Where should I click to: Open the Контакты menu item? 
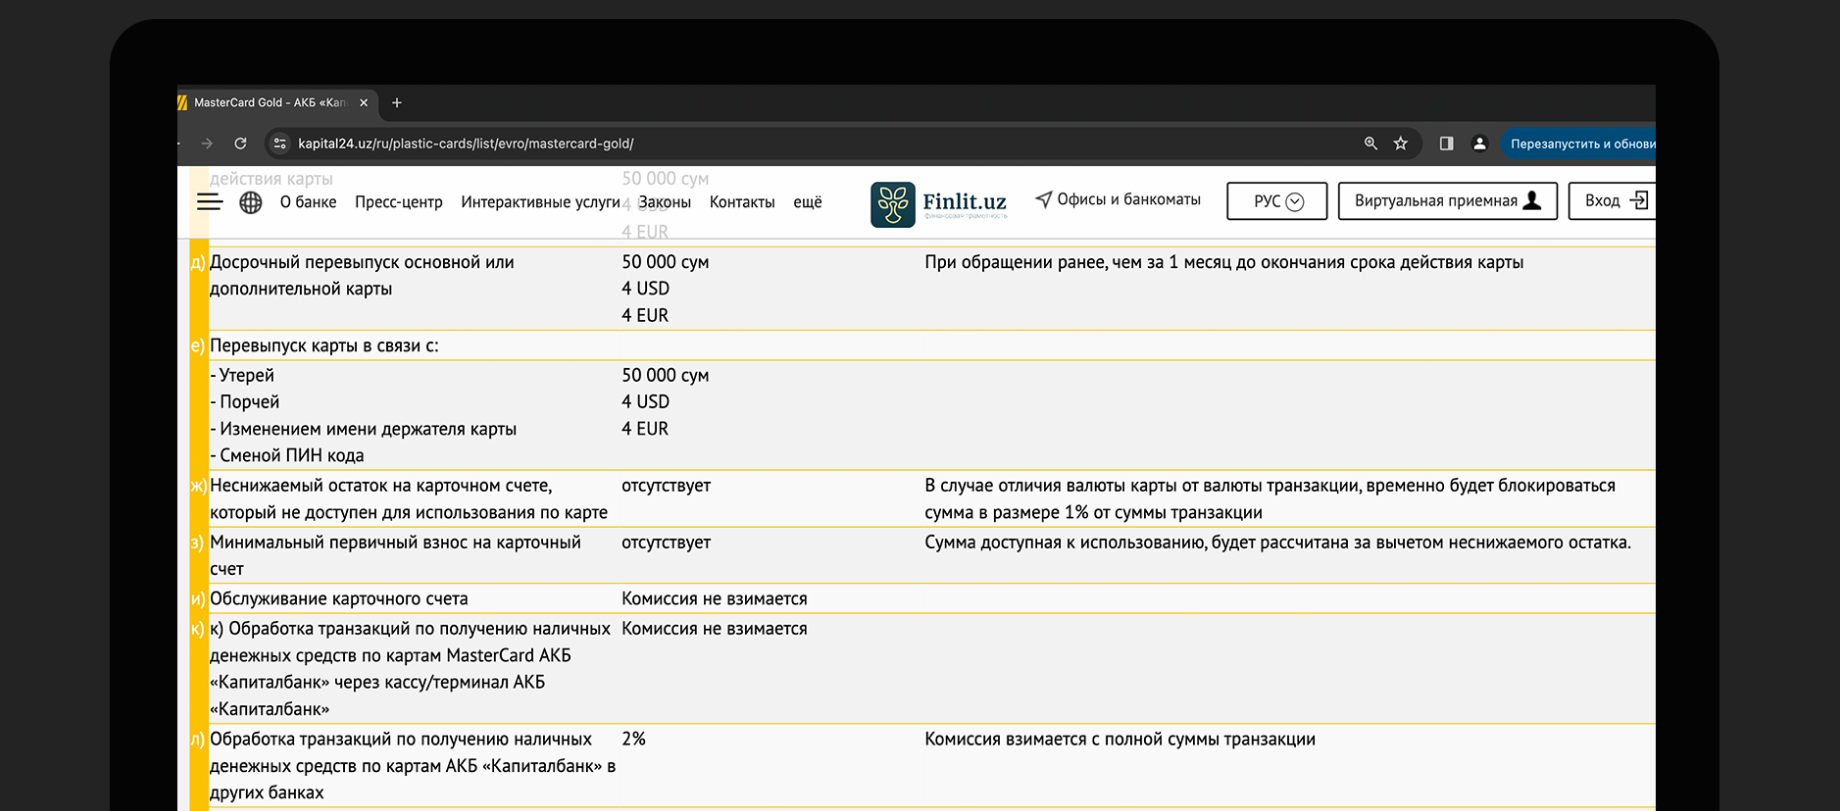click(x=742, y=202)
